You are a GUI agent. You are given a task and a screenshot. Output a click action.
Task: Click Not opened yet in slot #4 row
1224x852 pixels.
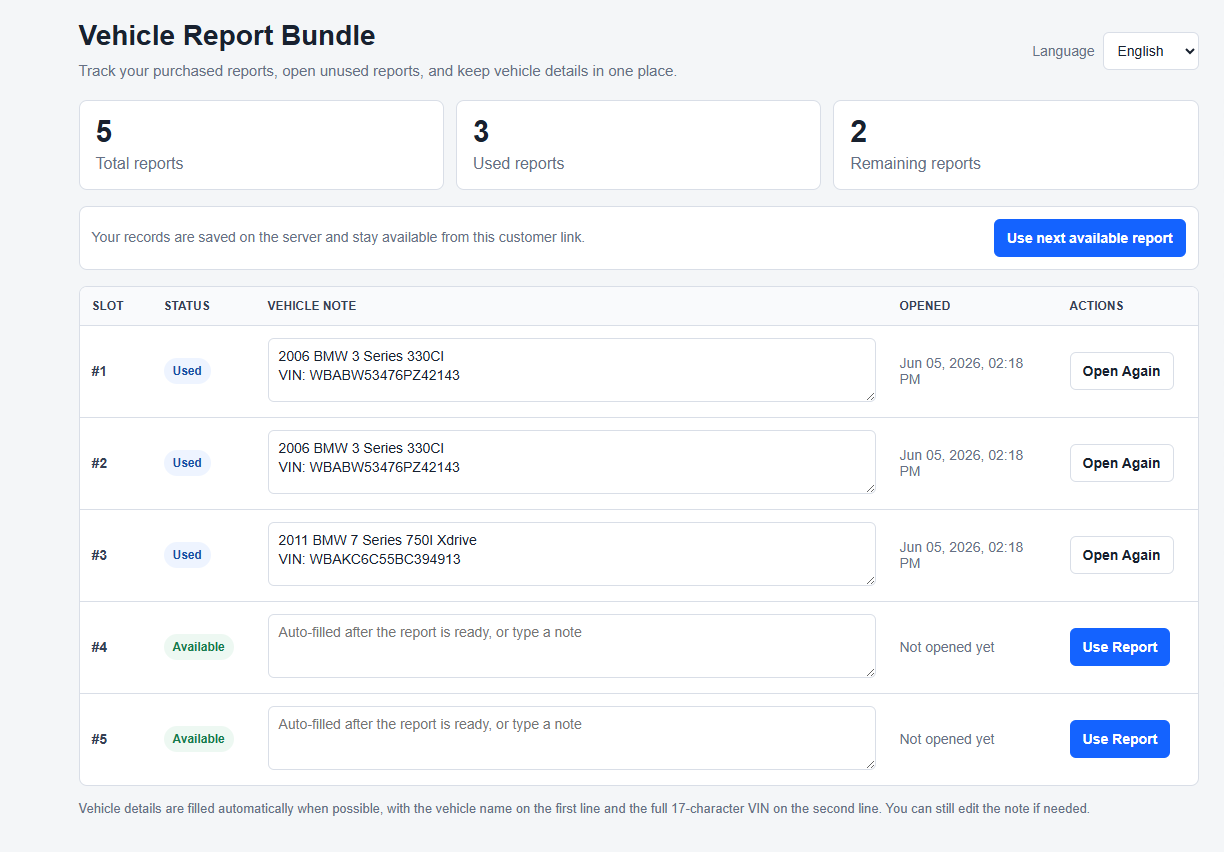tap(947, 647)
